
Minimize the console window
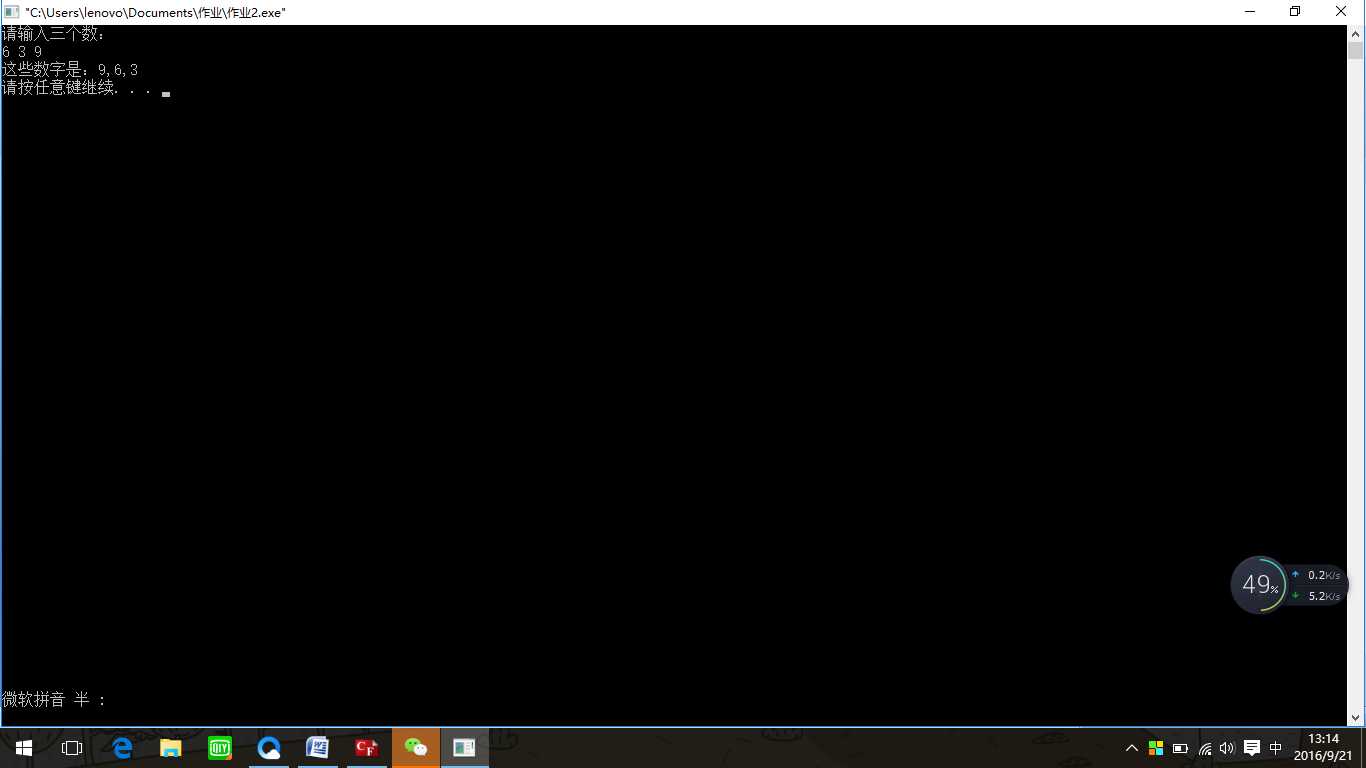click(x=1250, y=12)
